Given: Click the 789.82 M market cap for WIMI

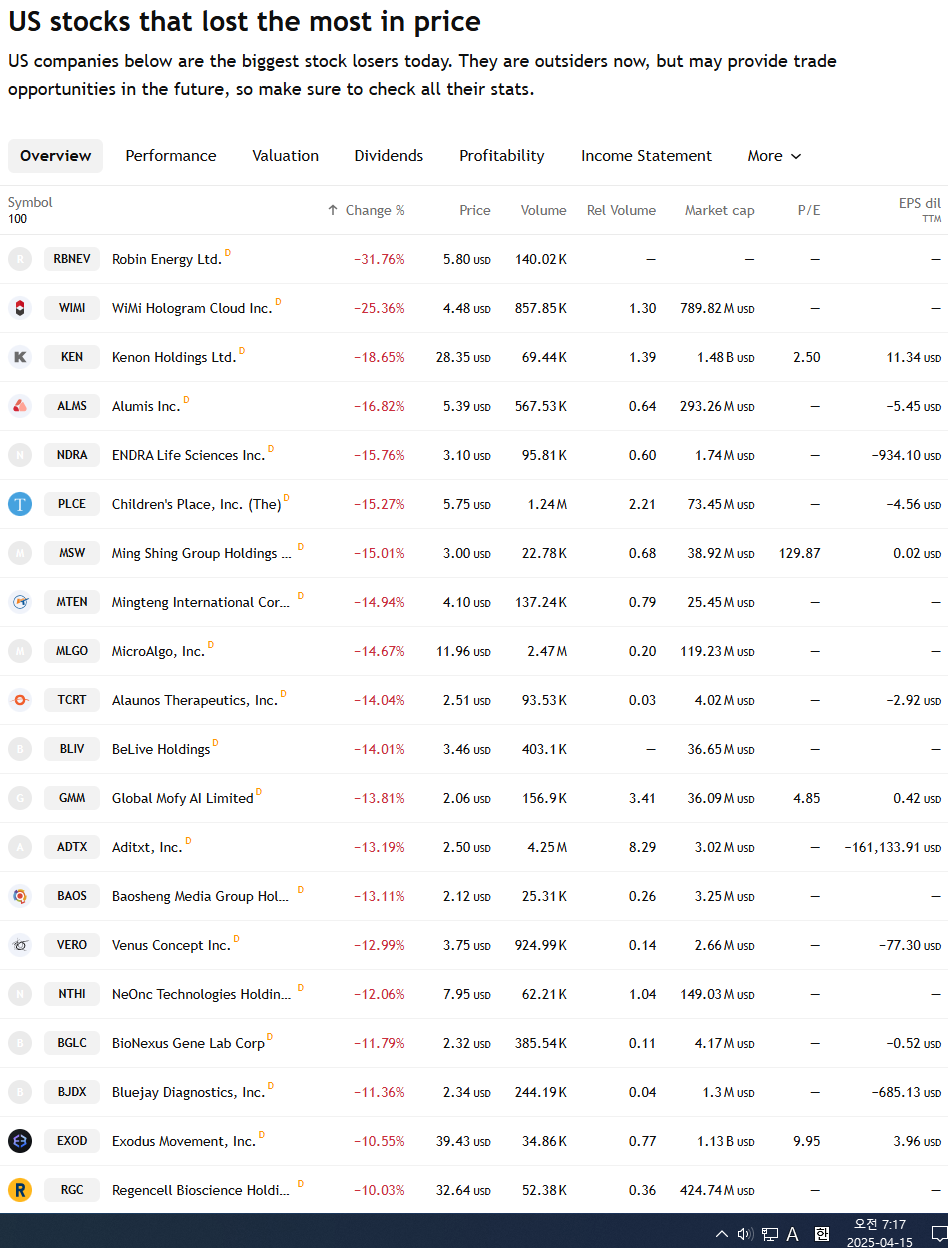Looking at the screenshot, I should pos(716,308).
